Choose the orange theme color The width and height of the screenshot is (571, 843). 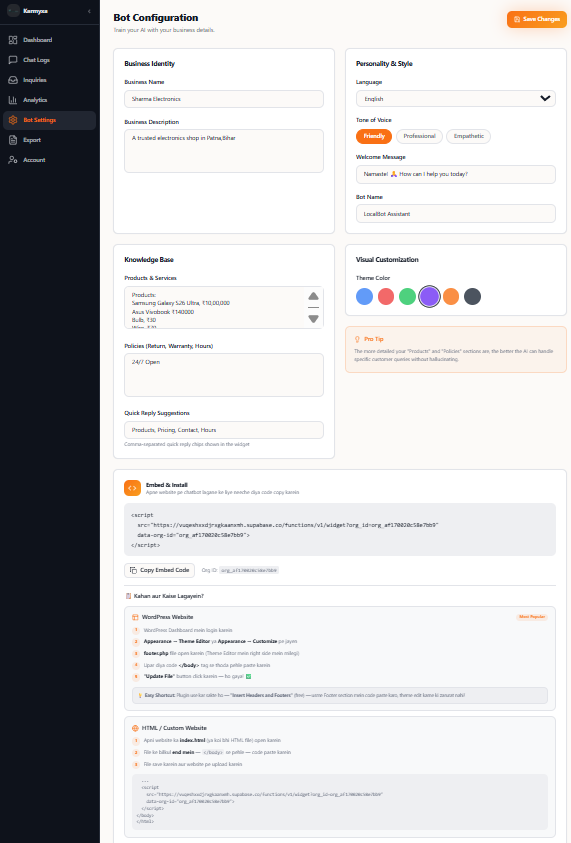pos(451,296)
